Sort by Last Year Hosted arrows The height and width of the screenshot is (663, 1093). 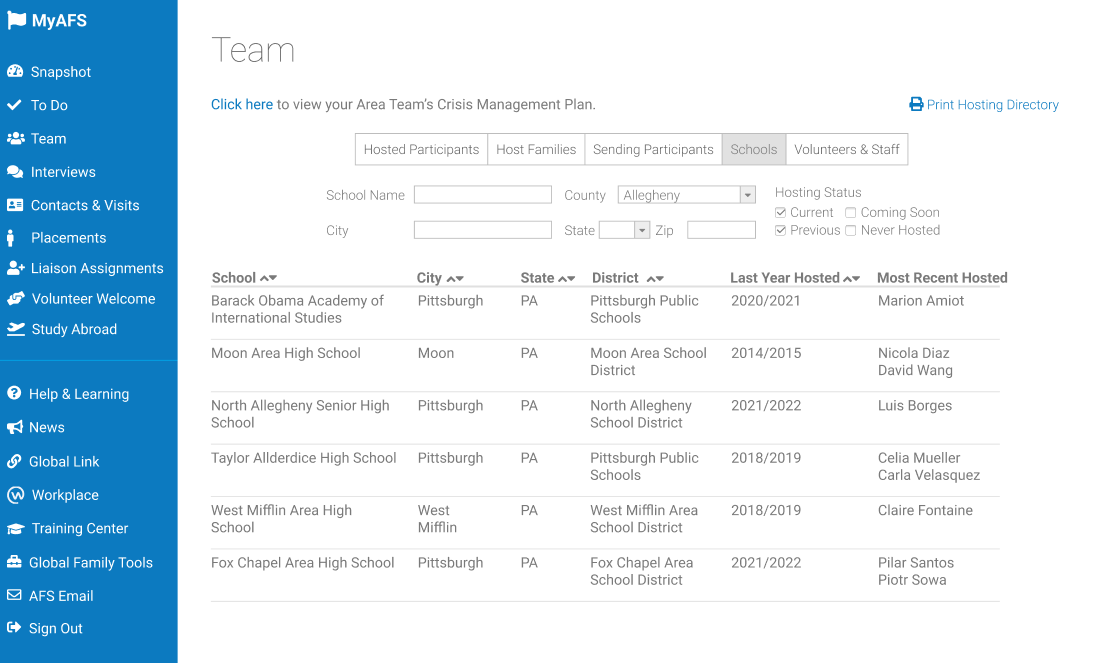[851, 278]
